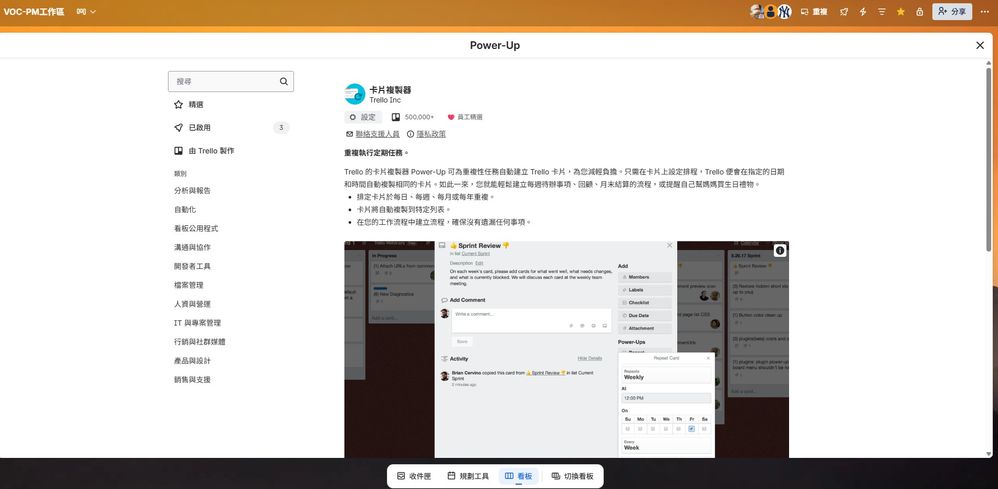Click the info badge on the preview image
This screenshot has width=998, height=489.
(780, 250)
